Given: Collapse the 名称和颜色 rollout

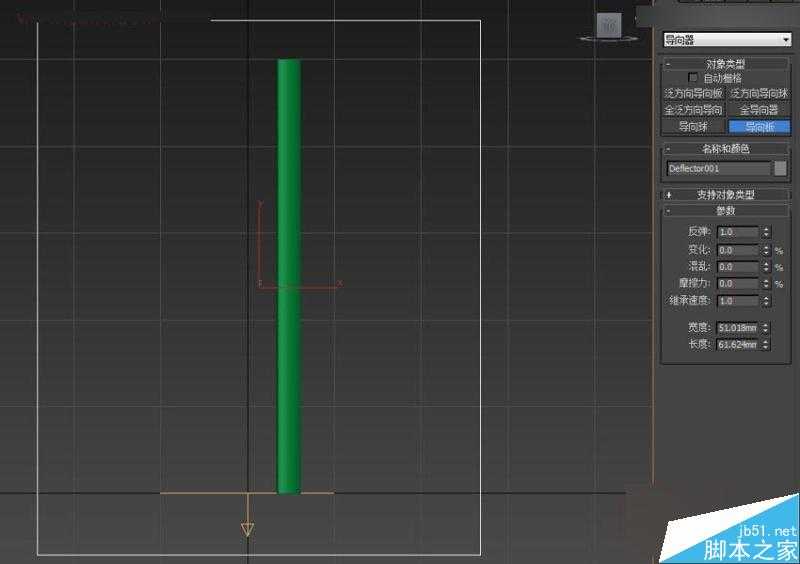Looking at the screenshot, I should 725,149.
